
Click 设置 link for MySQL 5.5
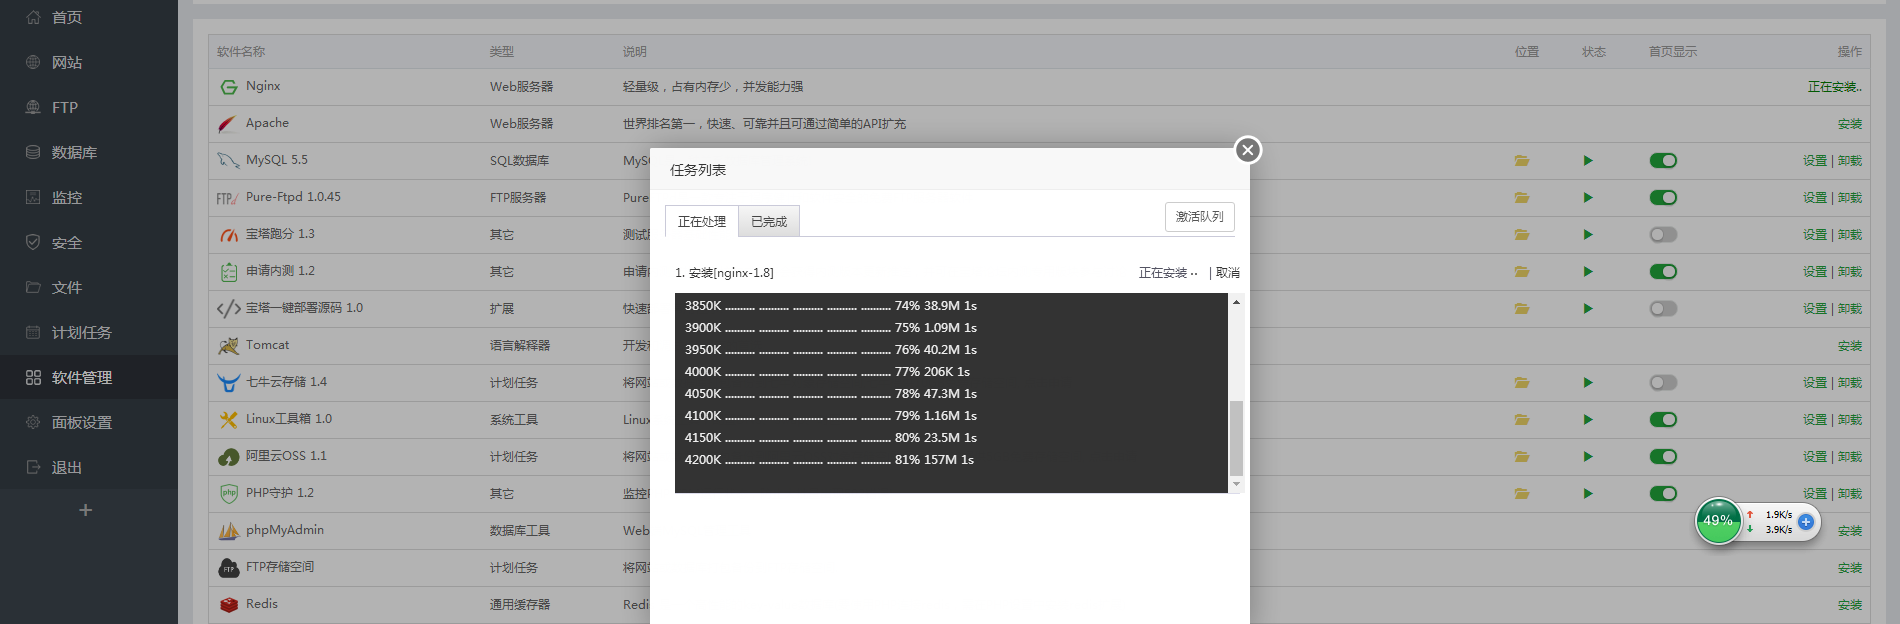1815,161
